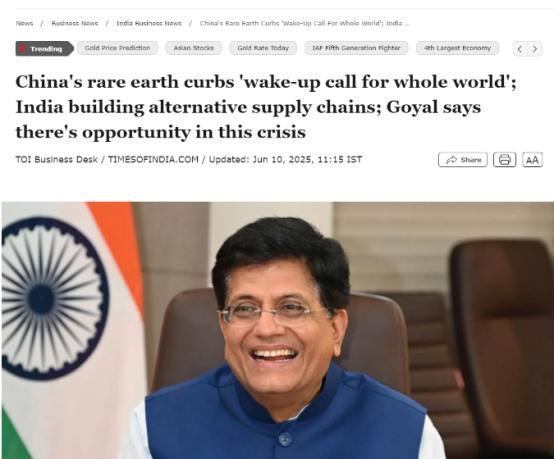Open the AA font size control
Viewport: 554px width, 459px height.
coord(532,160)
